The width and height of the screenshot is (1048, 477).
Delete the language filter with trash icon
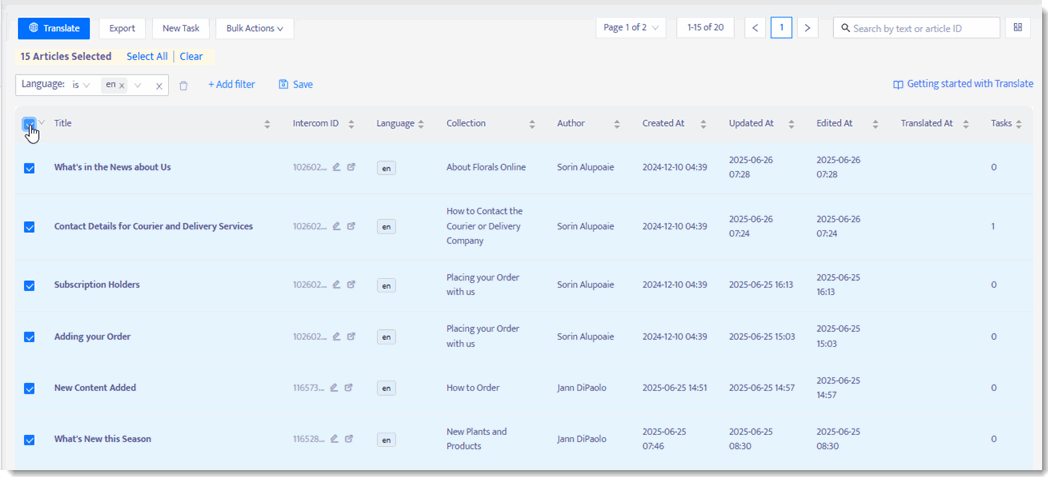184,86
